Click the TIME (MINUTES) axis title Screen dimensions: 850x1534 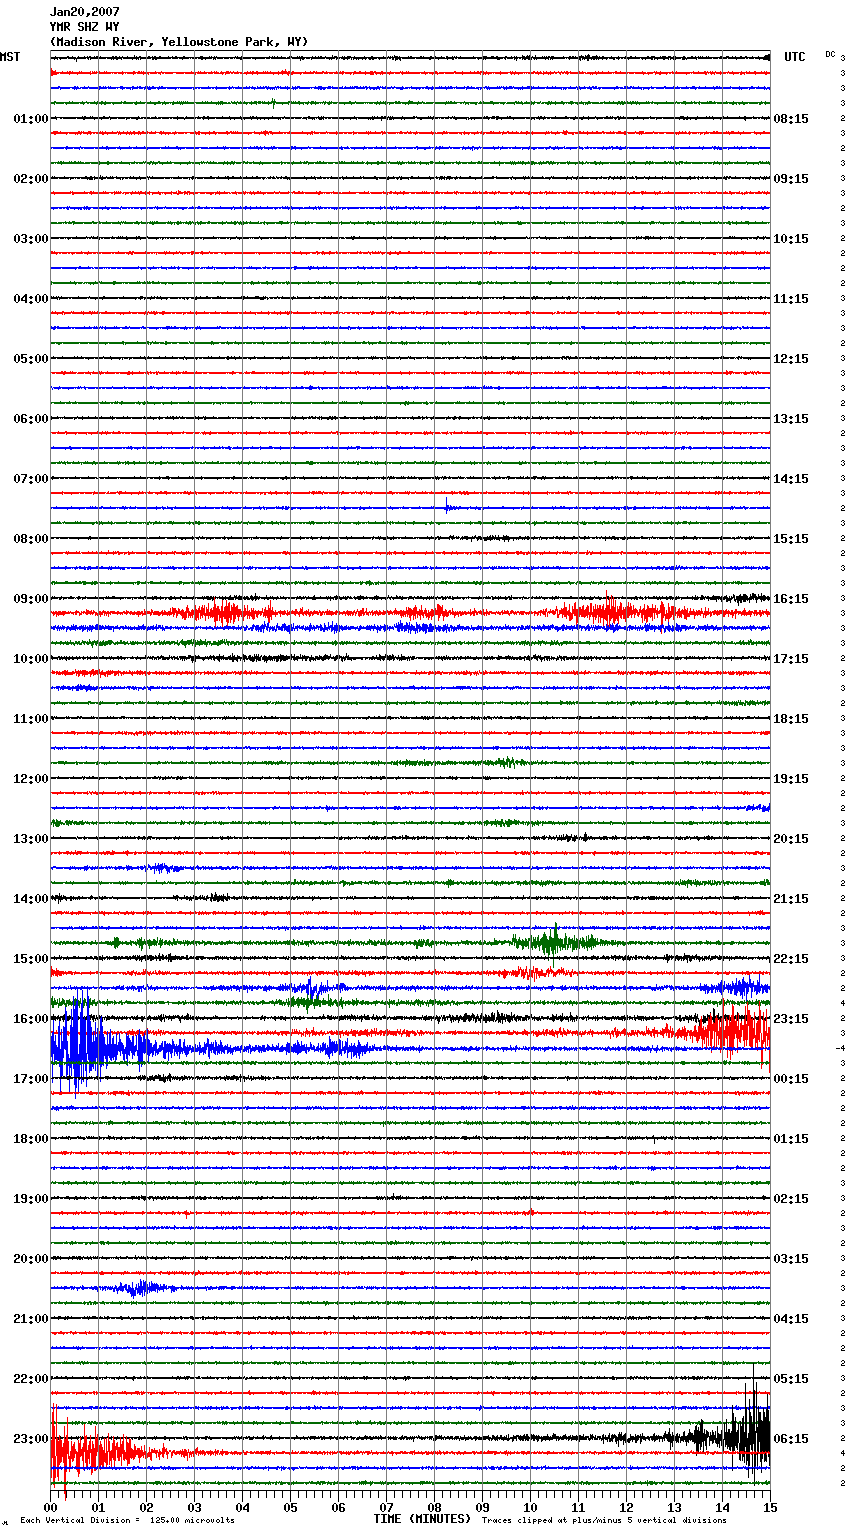[422, 1519]
